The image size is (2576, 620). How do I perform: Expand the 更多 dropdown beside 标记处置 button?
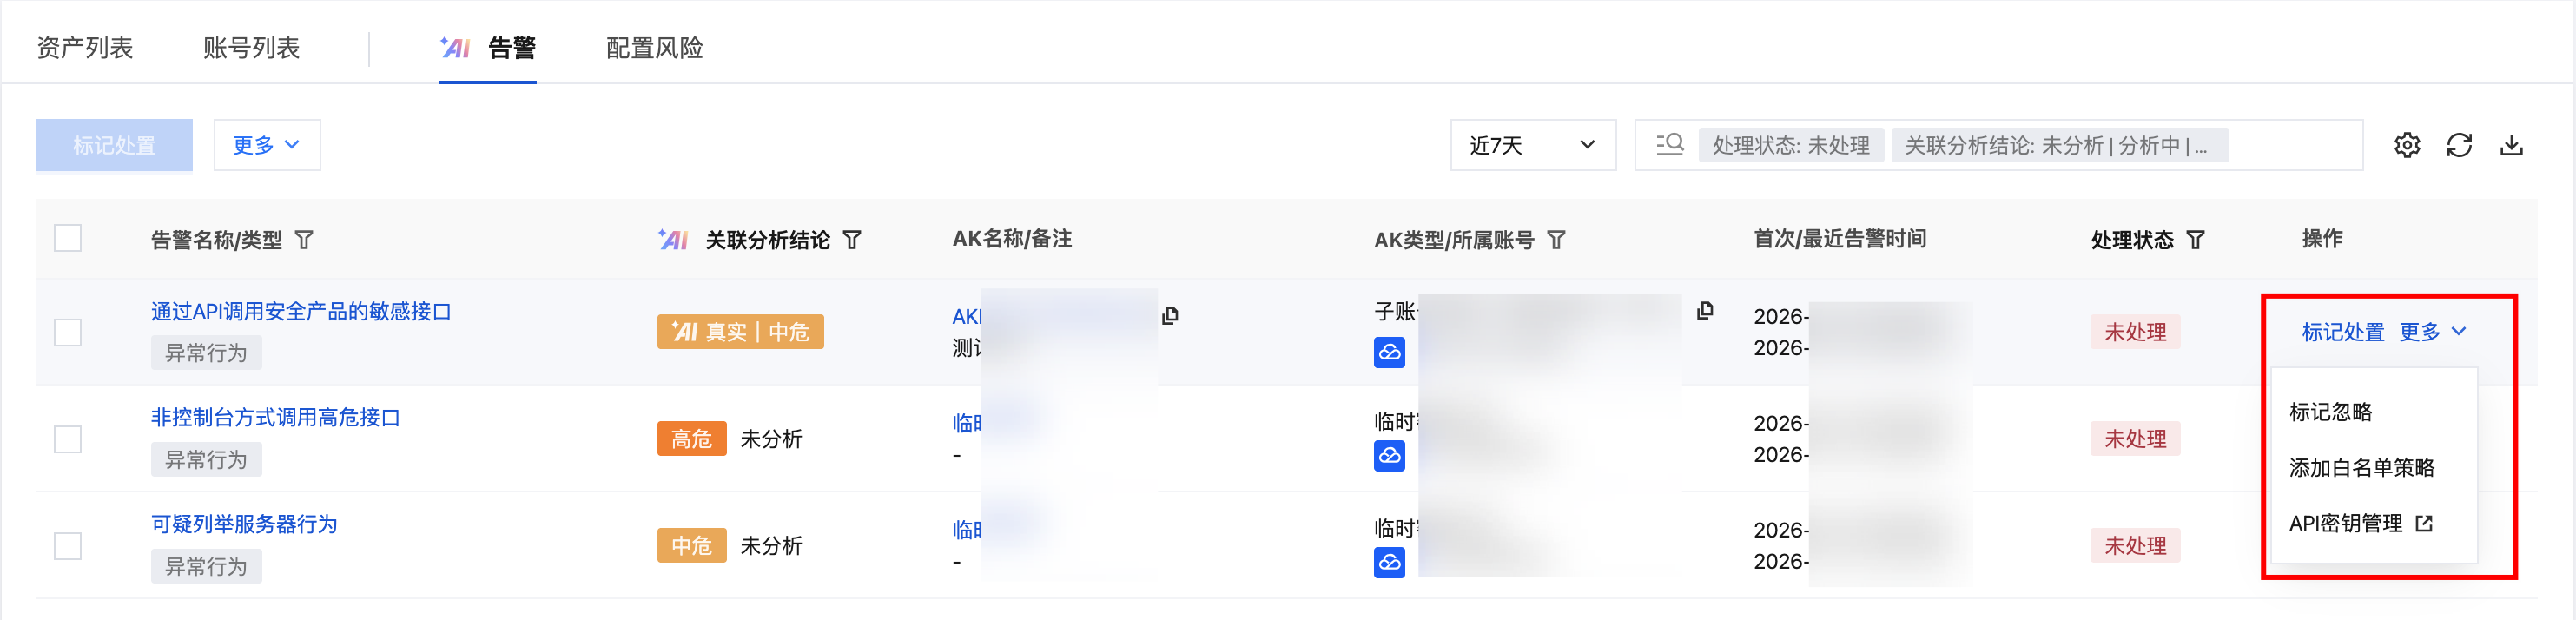pyautogui.click(x=266, y=146)
